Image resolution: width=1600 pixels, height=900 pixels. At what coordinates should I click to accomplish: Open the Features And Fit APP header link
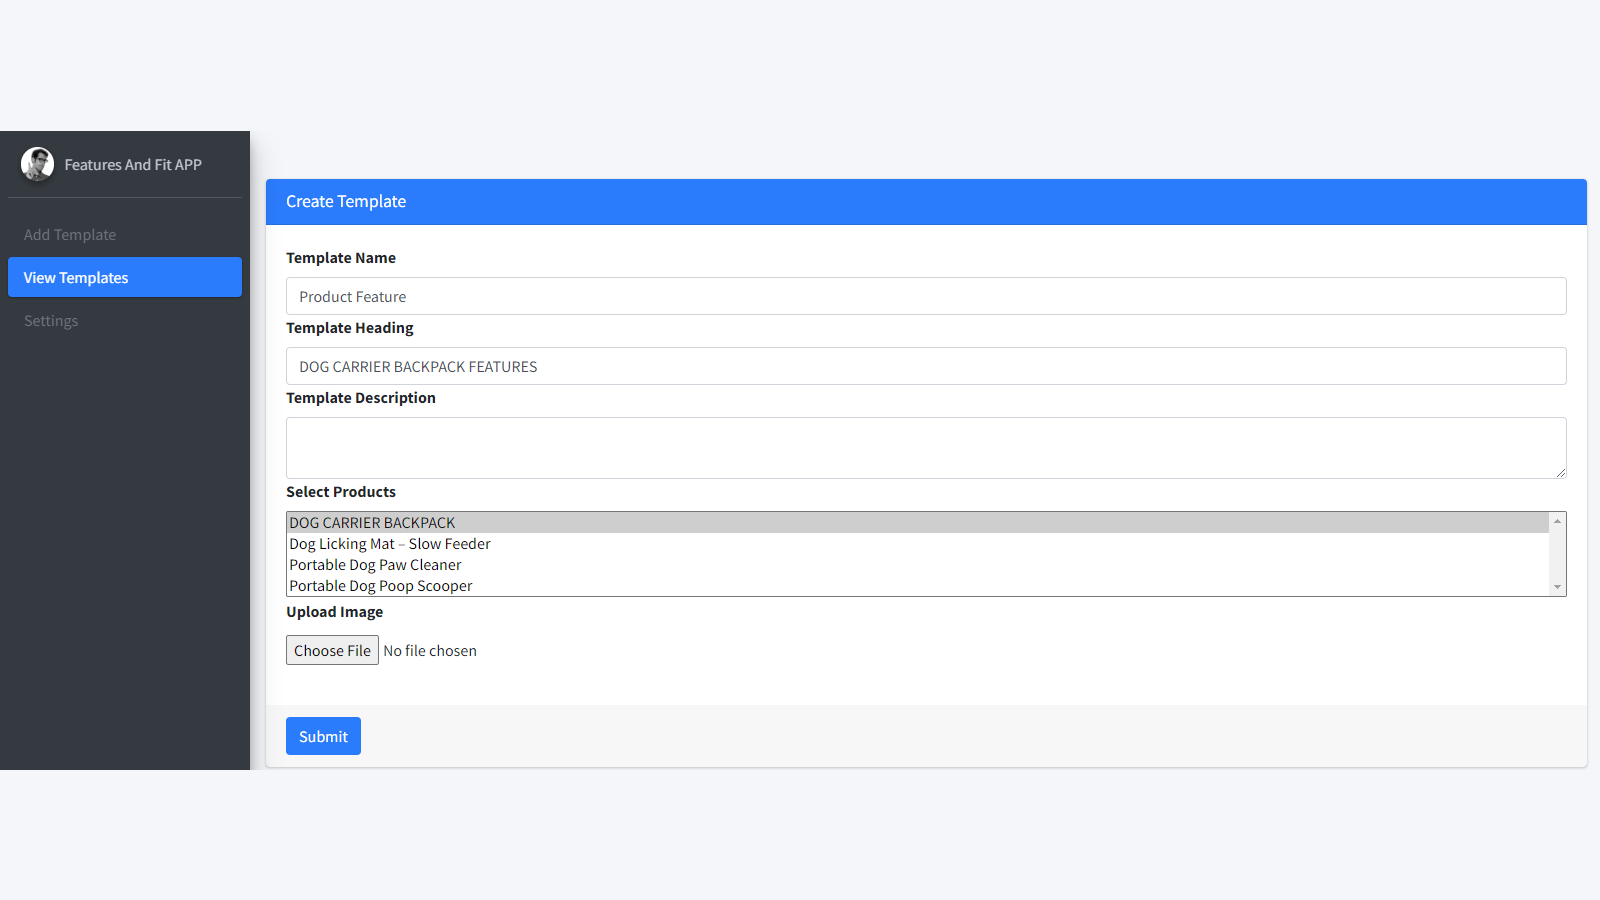tap(133, 164)
